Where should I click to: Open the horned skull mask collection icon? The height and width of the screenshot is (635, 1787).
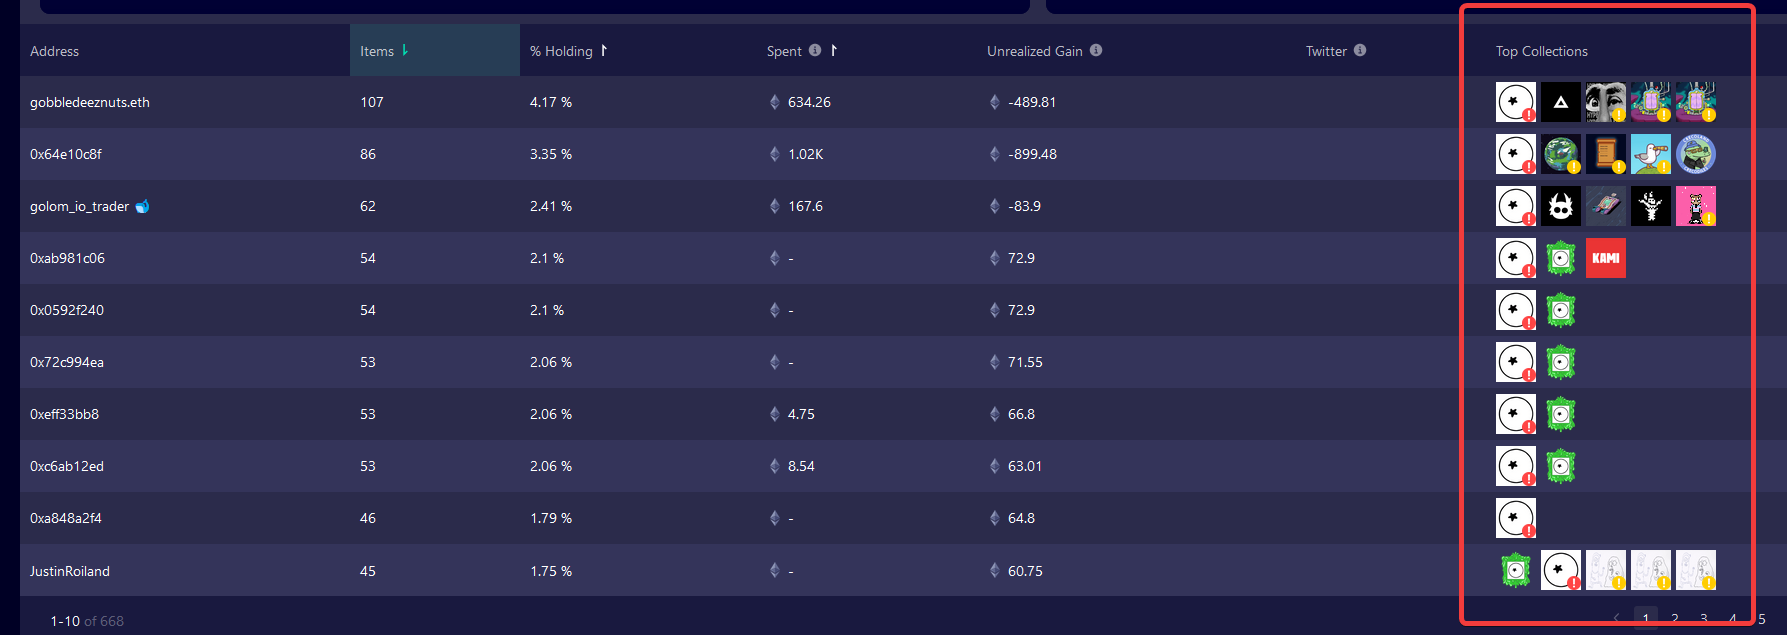(1560, 206)
